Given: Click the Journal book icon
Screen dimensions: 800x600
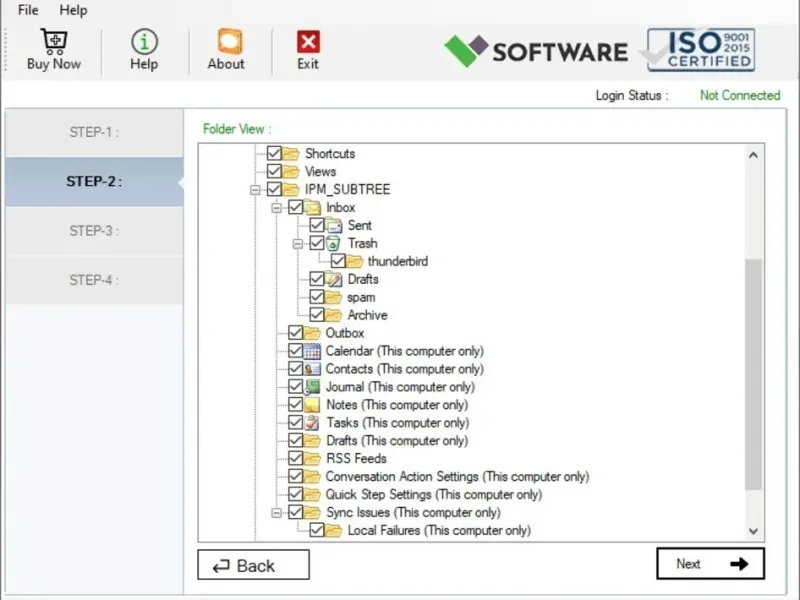Looking at the screenshot, I should click(x=312, y=387).
